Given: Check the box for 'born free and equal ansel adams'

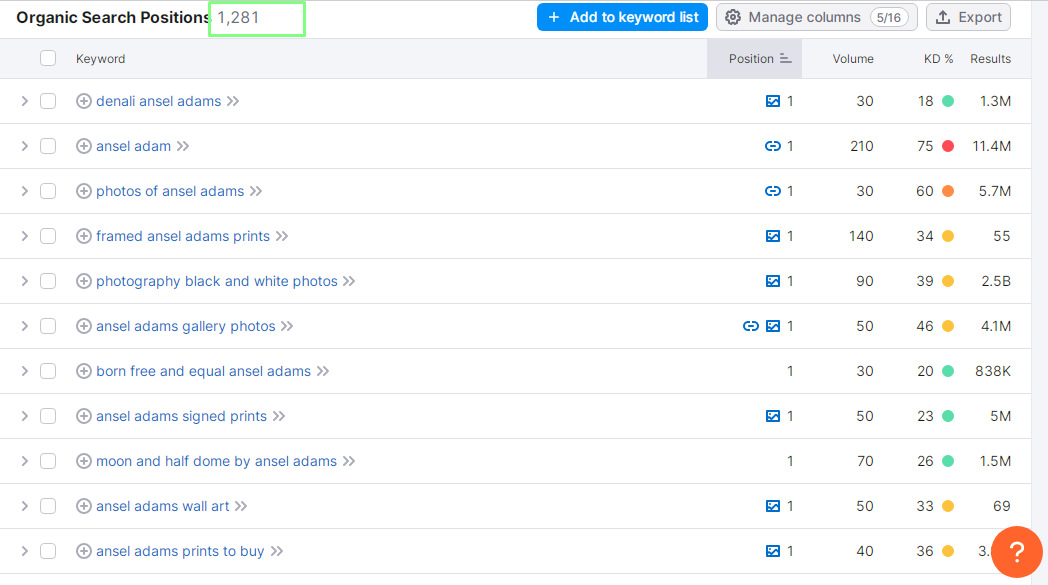Looking at the screenshot, I should (48, 371).
